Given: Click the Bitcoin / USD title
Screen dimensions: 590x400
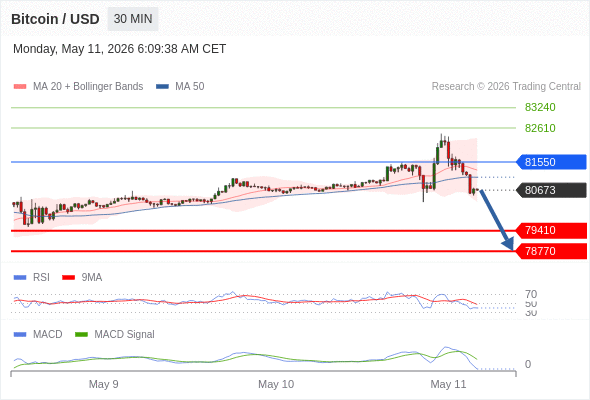Looking at the screenshot, I should click(55, 19).
